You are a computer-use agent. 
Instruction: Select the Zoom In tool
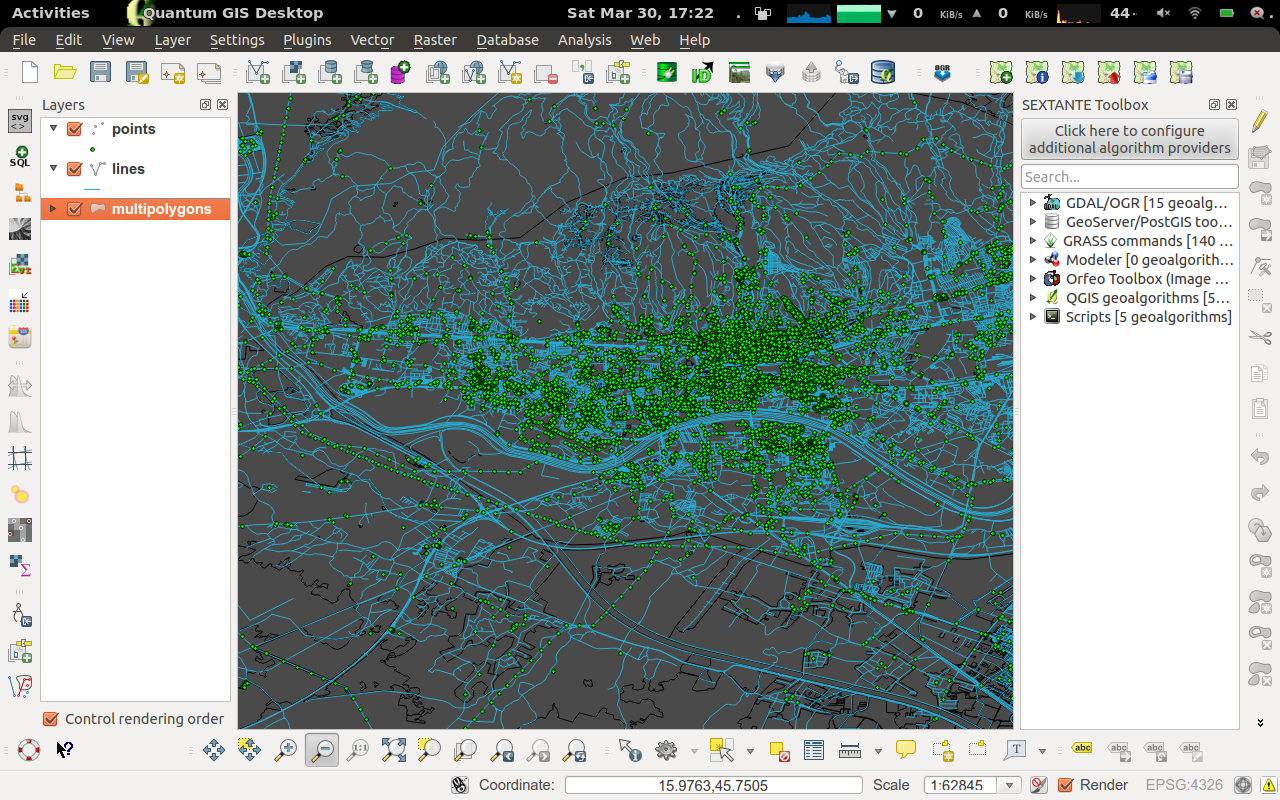click(x=286, y=750)
